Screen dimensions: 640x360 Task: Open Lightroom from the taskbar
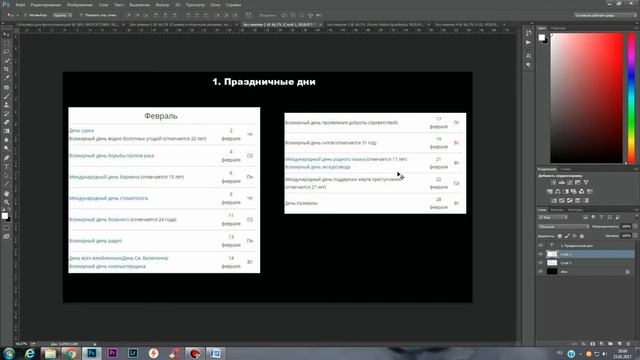133,353
